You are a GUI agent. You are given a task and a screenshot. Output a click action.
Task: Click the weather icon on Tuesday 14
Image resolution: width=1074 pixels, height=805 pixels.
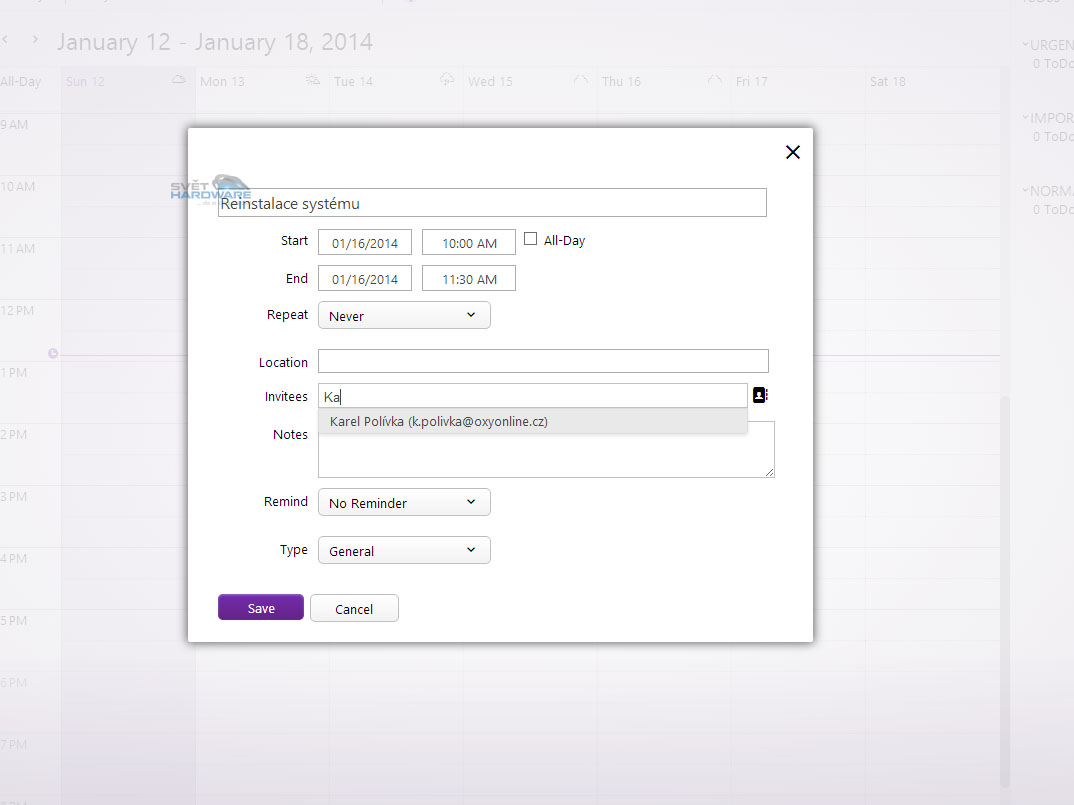click(x=447, y=80)
